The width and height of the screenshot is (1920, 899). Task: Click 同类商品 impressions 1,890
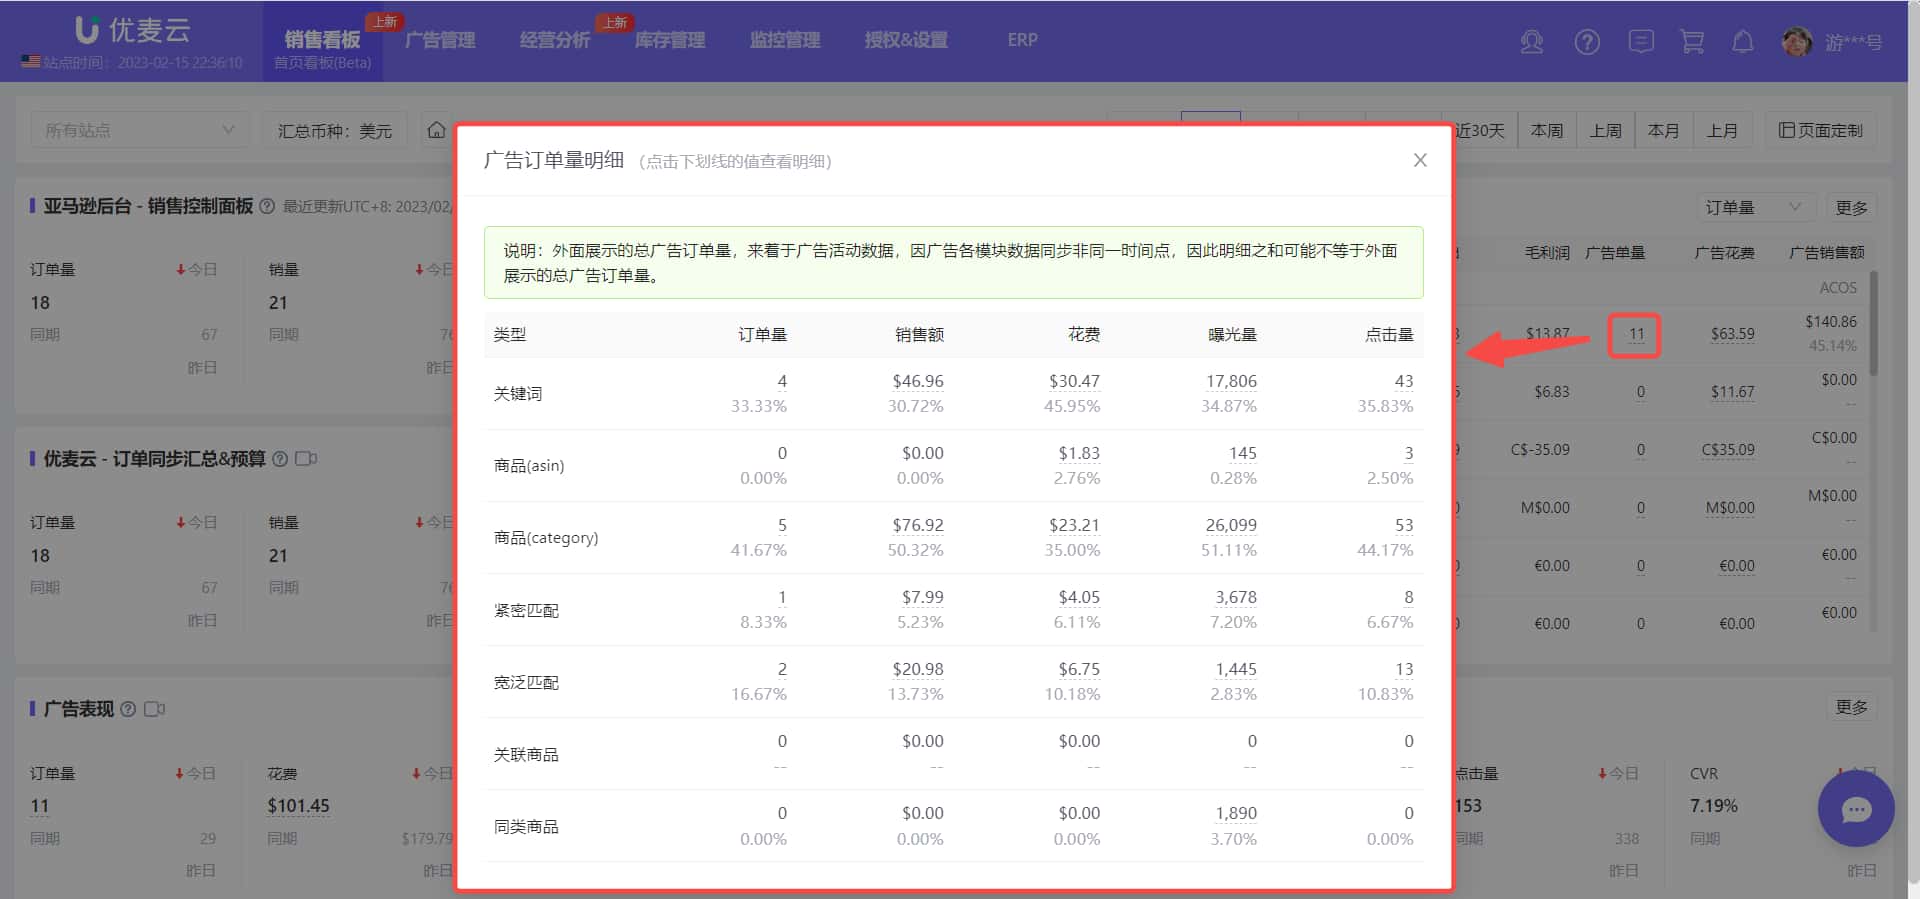click(x=1236, y=813)
